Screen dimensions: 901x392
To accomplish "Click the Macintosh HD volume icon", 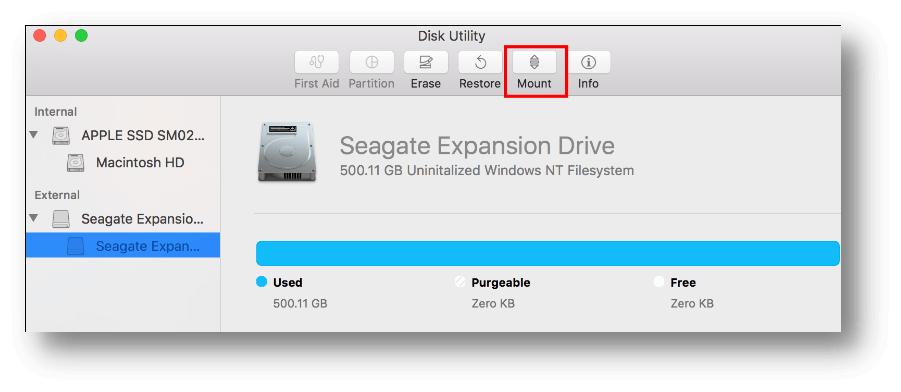I will pos(75,163).
